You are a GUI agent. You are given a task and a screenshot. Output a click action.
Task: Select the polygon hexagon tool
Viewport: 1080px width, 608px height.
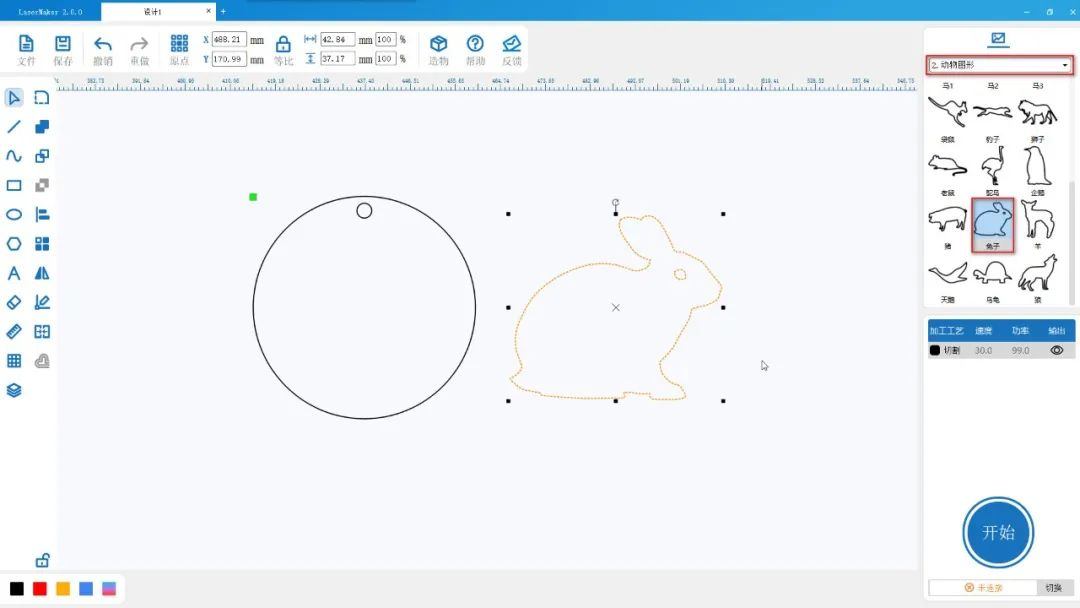14,244
